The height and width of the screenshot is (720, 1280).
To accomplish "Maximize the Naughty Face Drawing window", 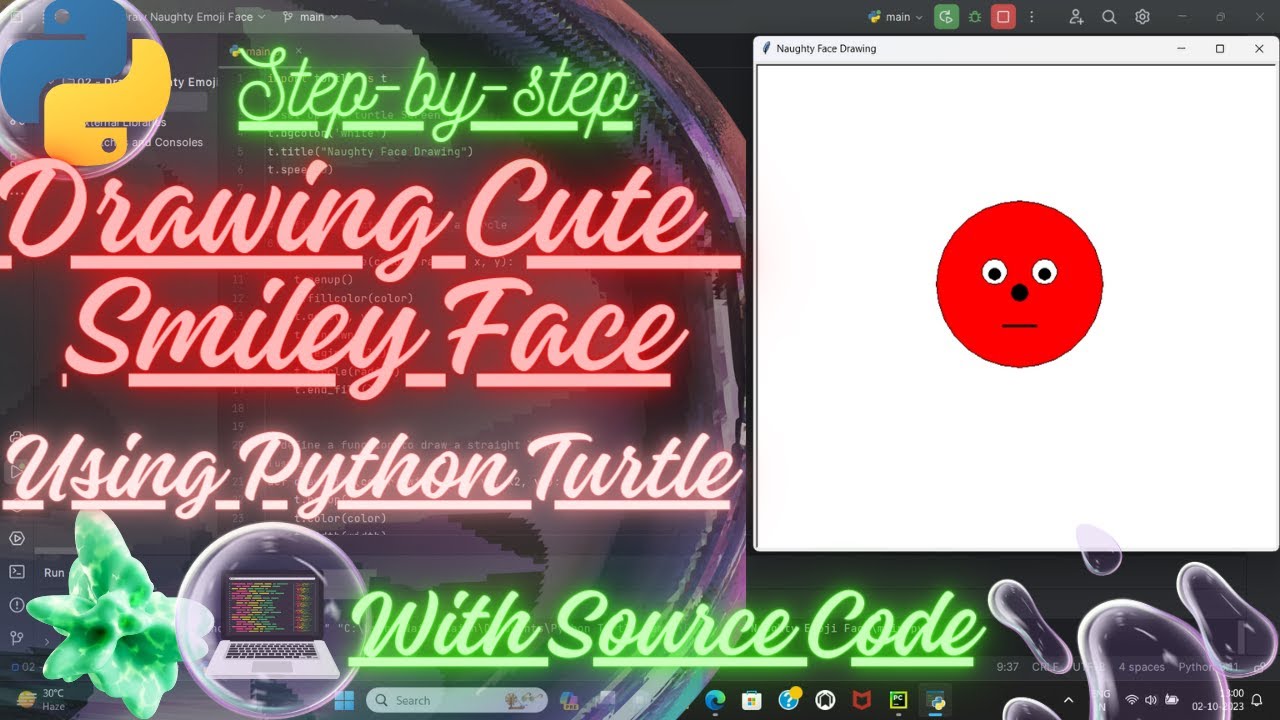I will (x=1220, y=48).
